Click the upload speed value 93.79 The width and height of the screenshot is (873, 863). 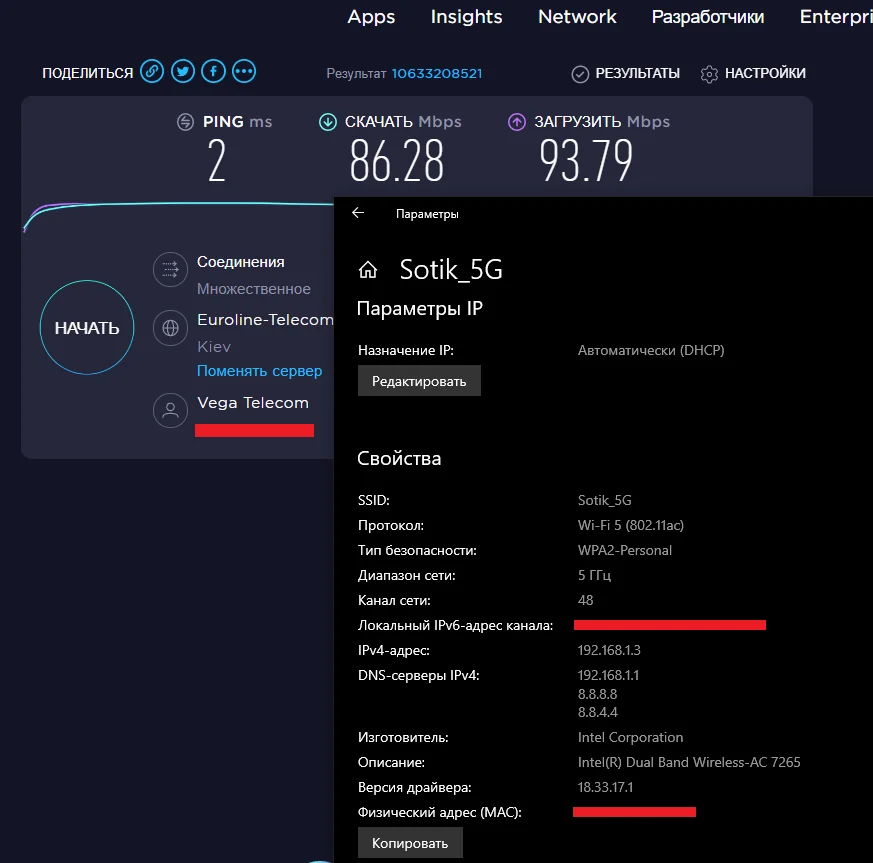[586, 161]
